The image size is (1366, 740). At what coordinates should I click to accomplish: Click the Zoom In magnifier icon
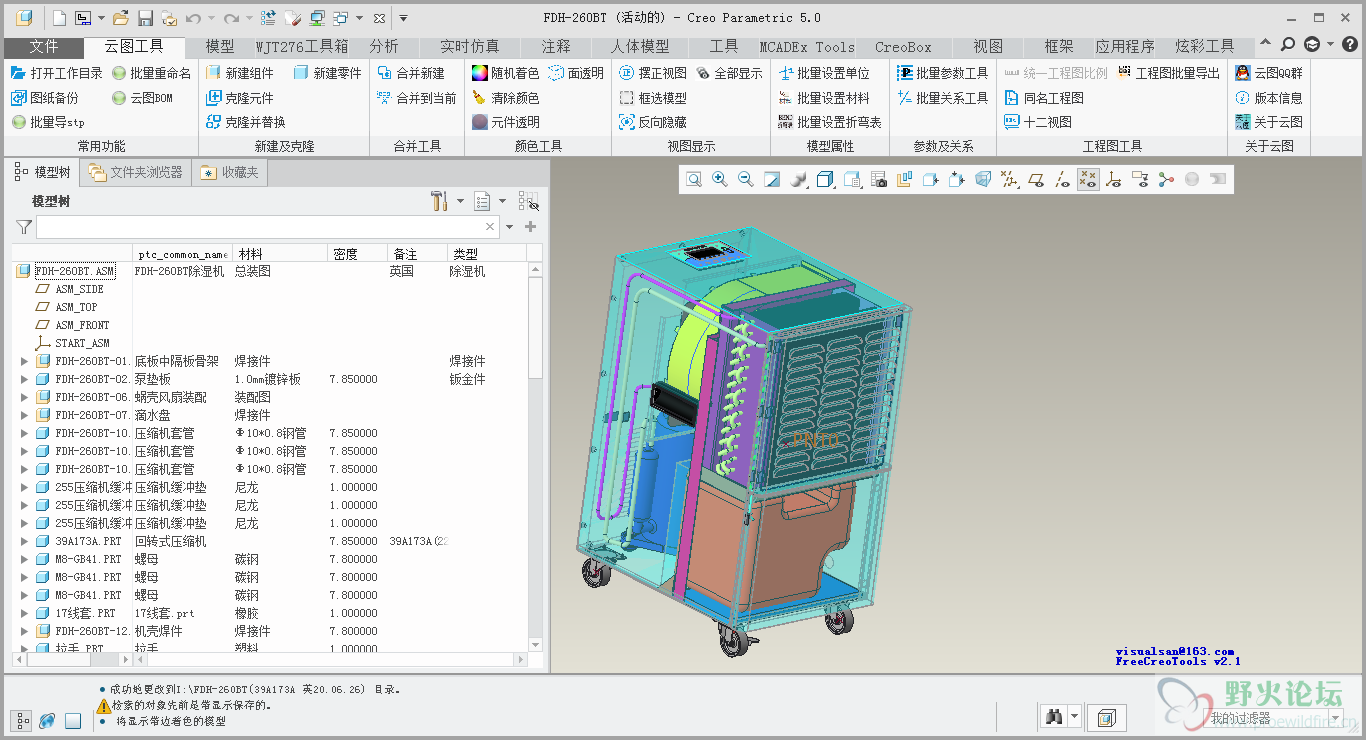click(x=720, y=180)
